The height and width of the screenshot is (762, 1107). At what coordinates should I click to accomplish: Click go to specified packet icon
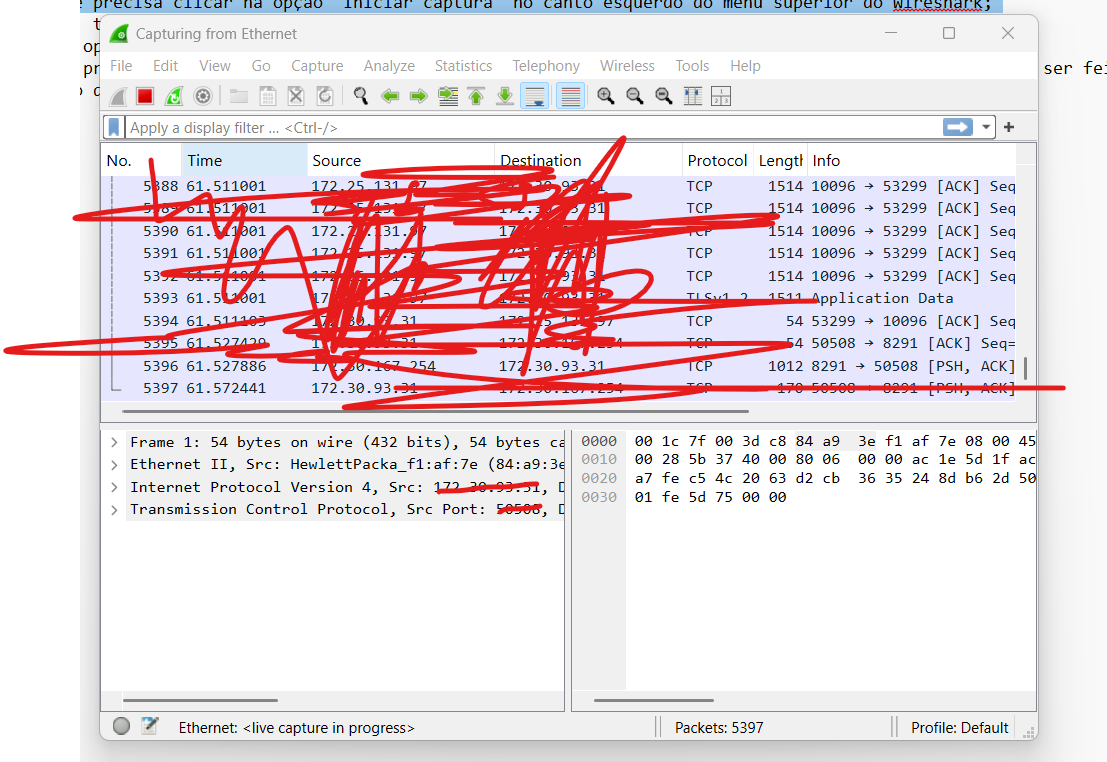click(448, 96)
